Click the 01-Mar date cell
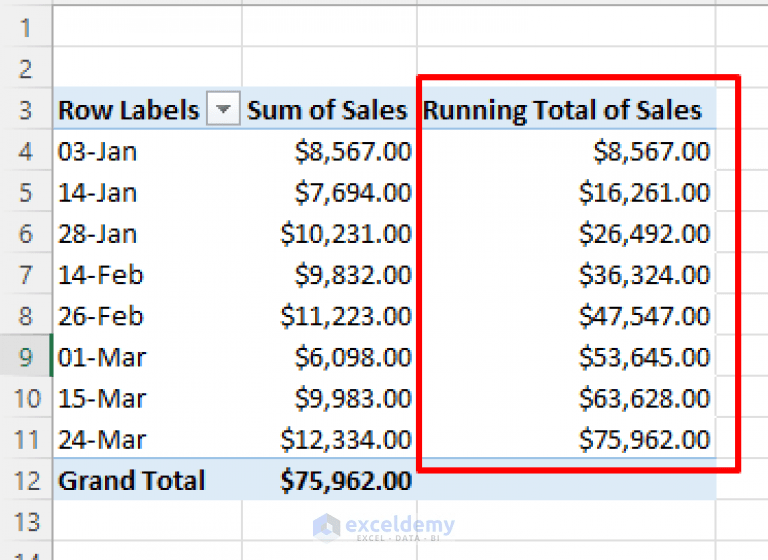768x560 pixels. [x=147, y=356]
